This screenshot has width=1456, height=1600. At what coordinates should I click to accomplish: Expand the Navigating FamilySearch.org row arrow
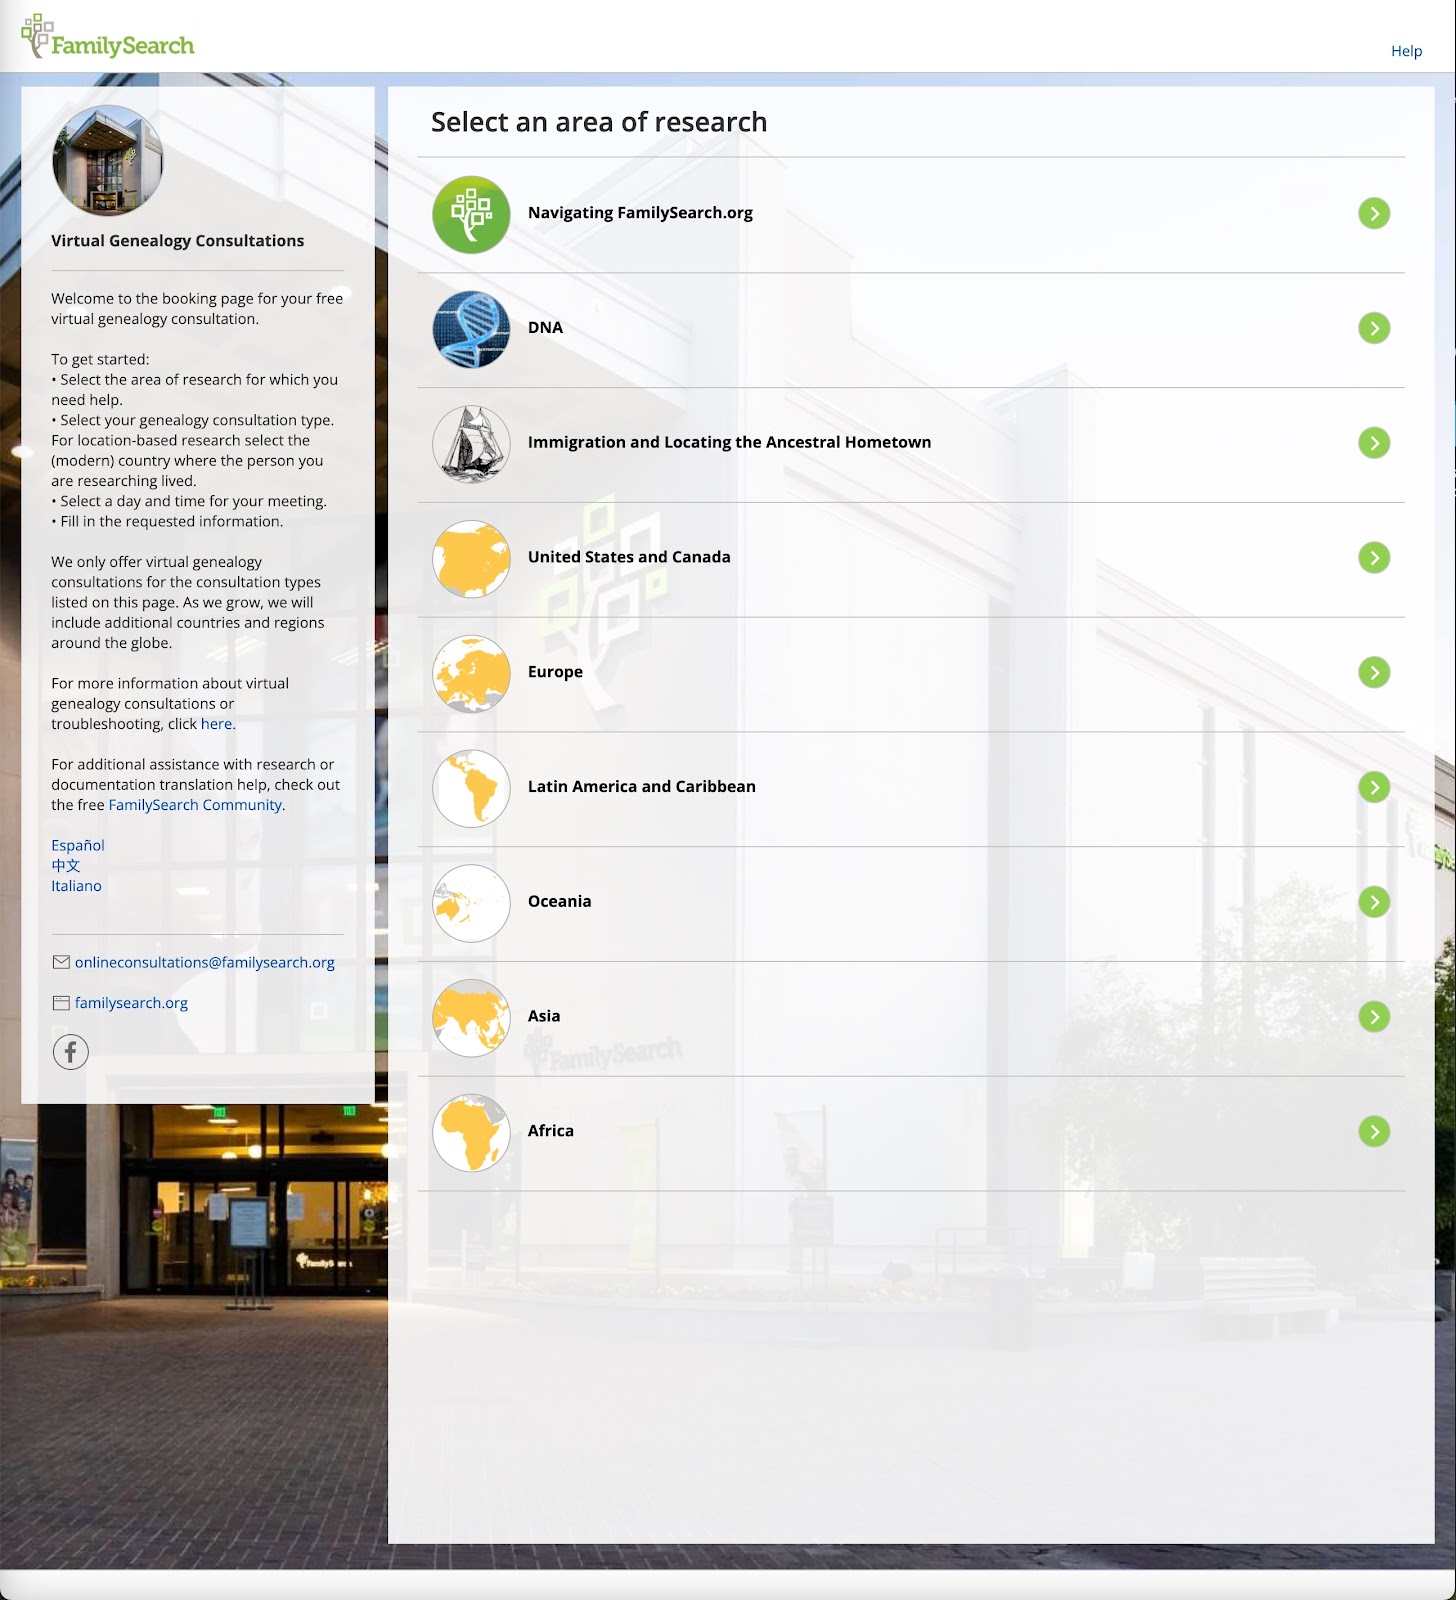pyautogui.click(x=1374, y=213)
